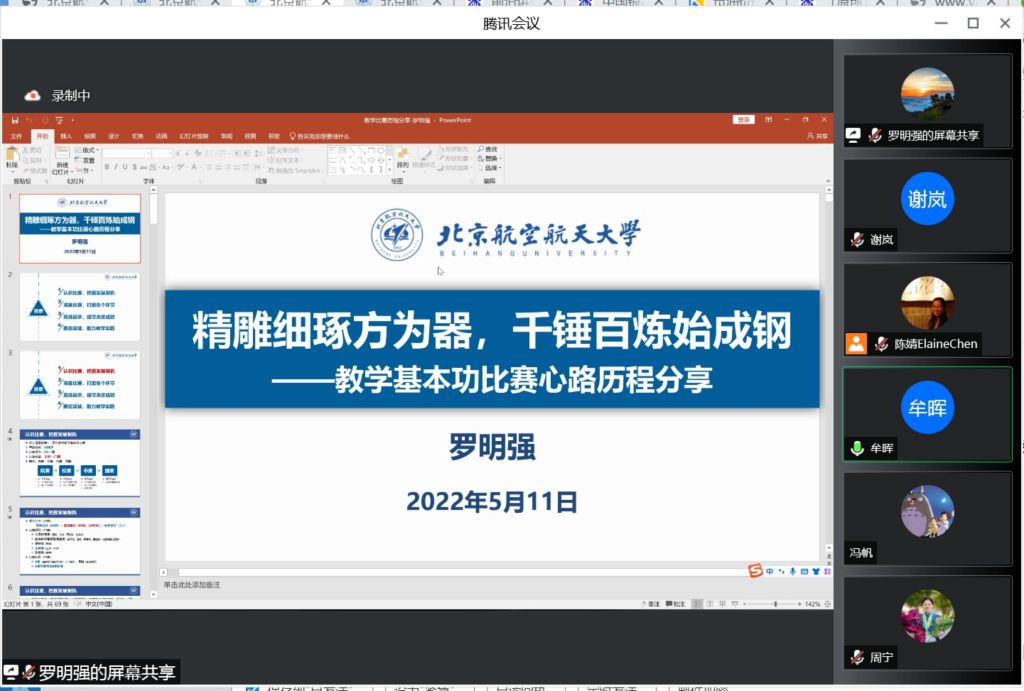Expand the Select (选择) dropdown in editing group
Viewport: 1024px width, 691px height.
tap(491, 169)
